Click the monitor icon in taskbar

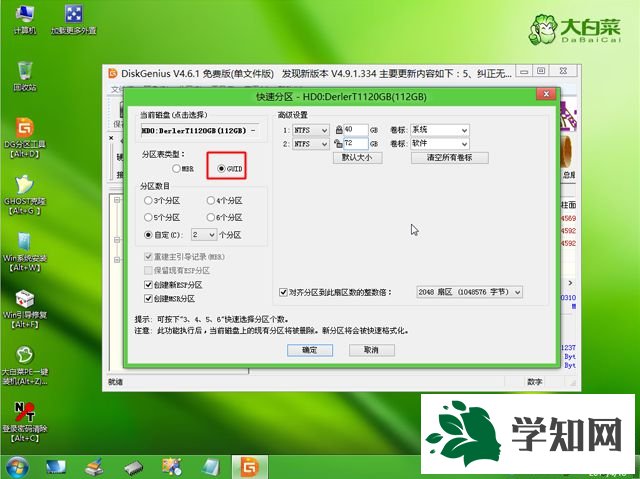56,467
